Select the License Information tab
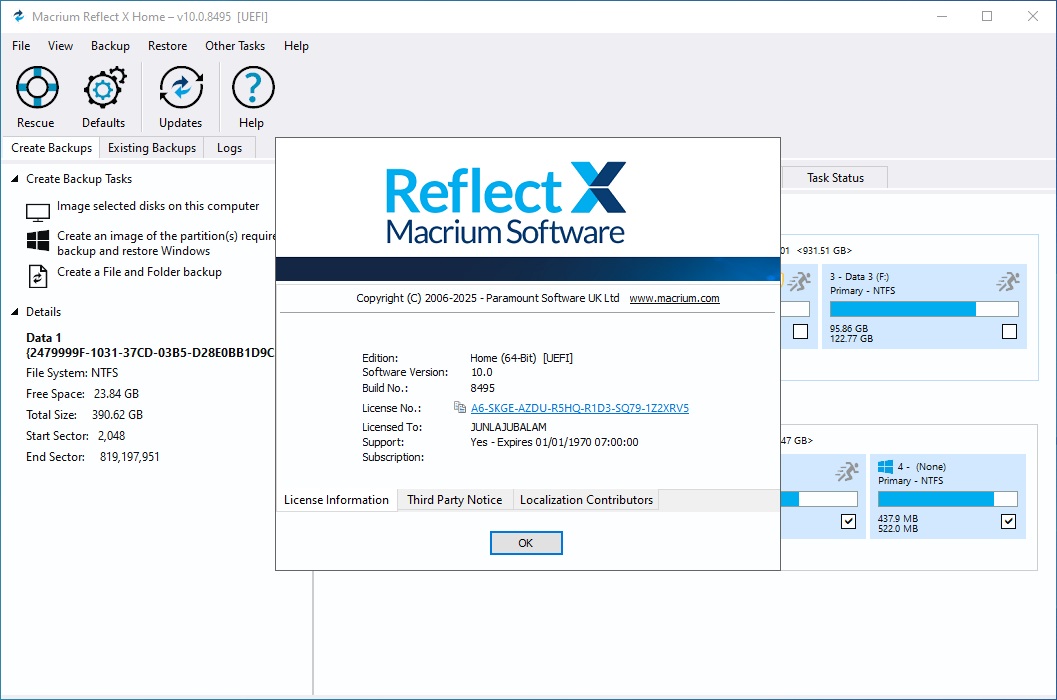This screenshot has width=1057, height=700. point(336,500)
